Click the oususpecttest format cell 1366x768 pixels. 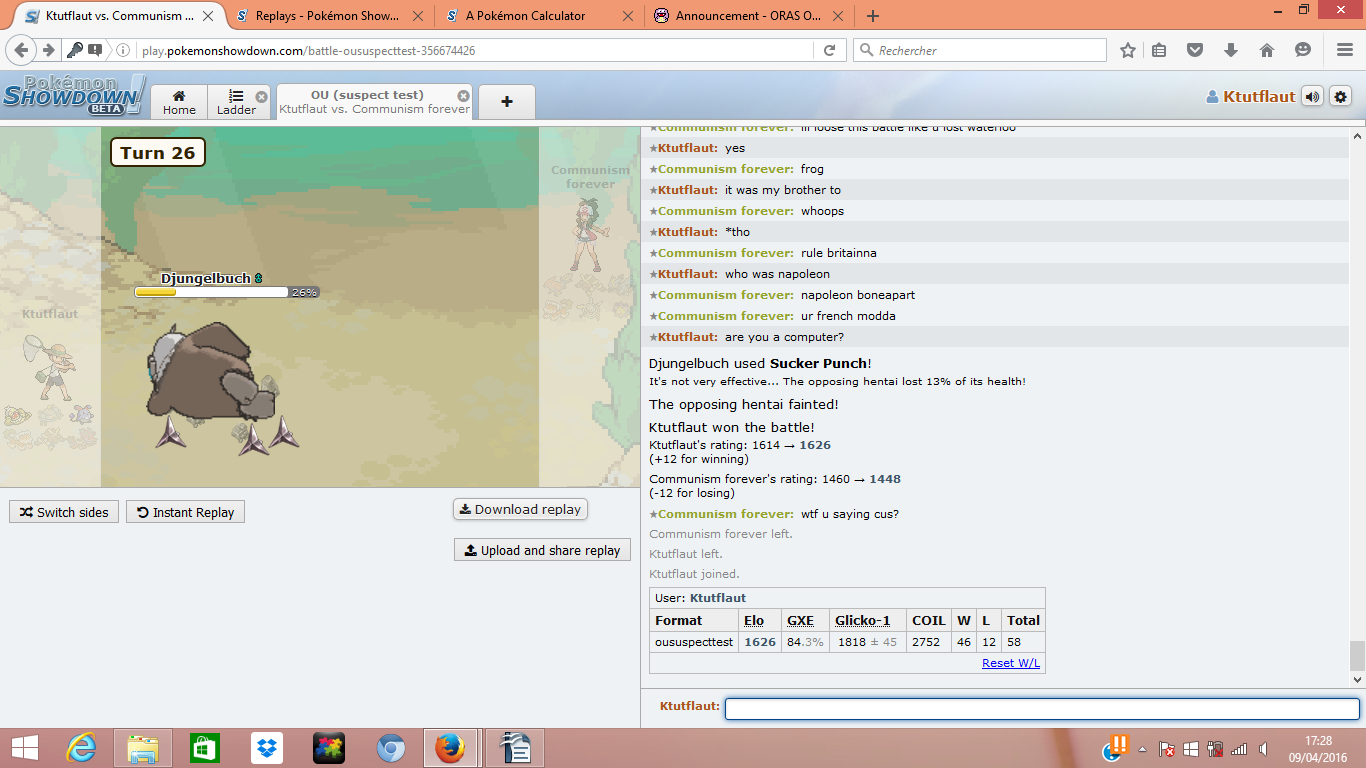tap(694, 642)
